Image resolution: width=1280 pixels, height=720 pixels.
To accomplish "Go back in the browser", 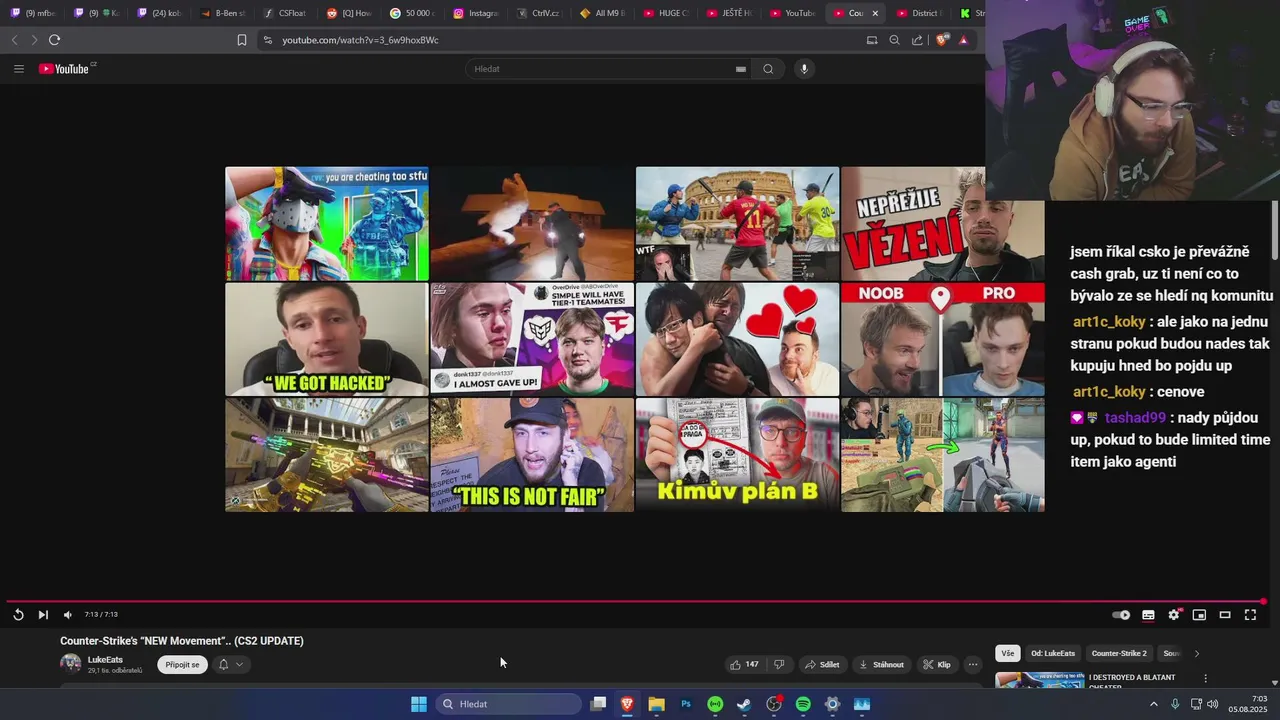I will 14,40.
